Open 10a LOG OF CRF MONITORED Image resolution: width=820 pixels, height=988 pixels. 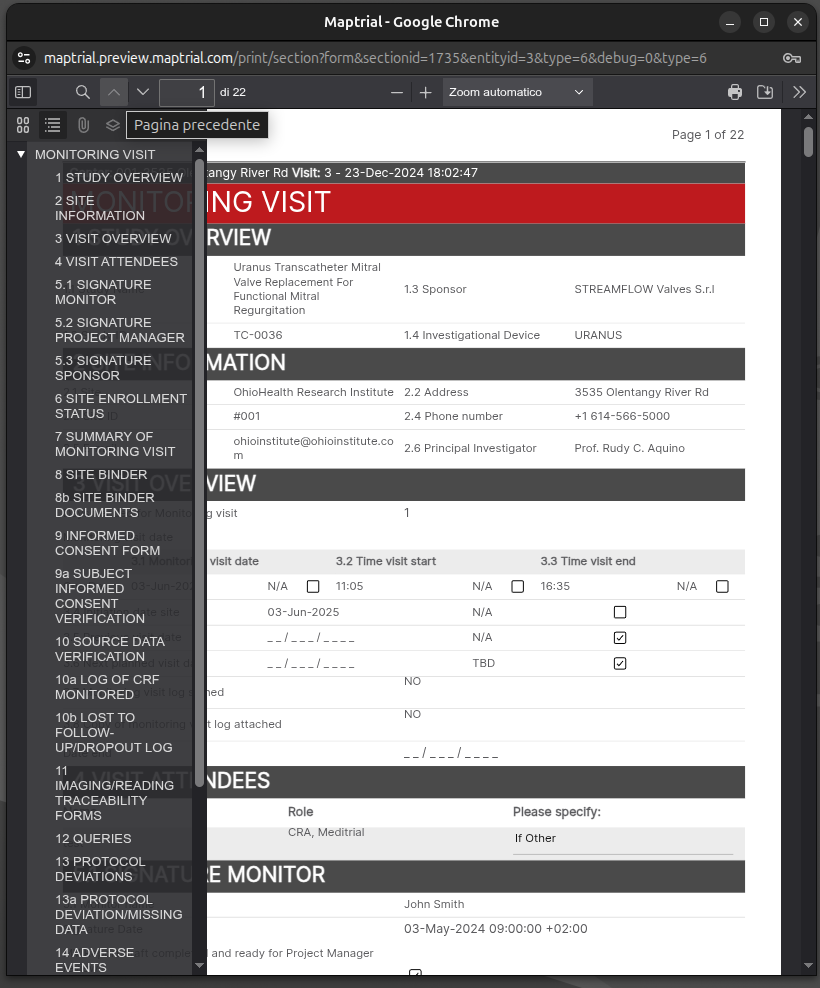[107, 687]
